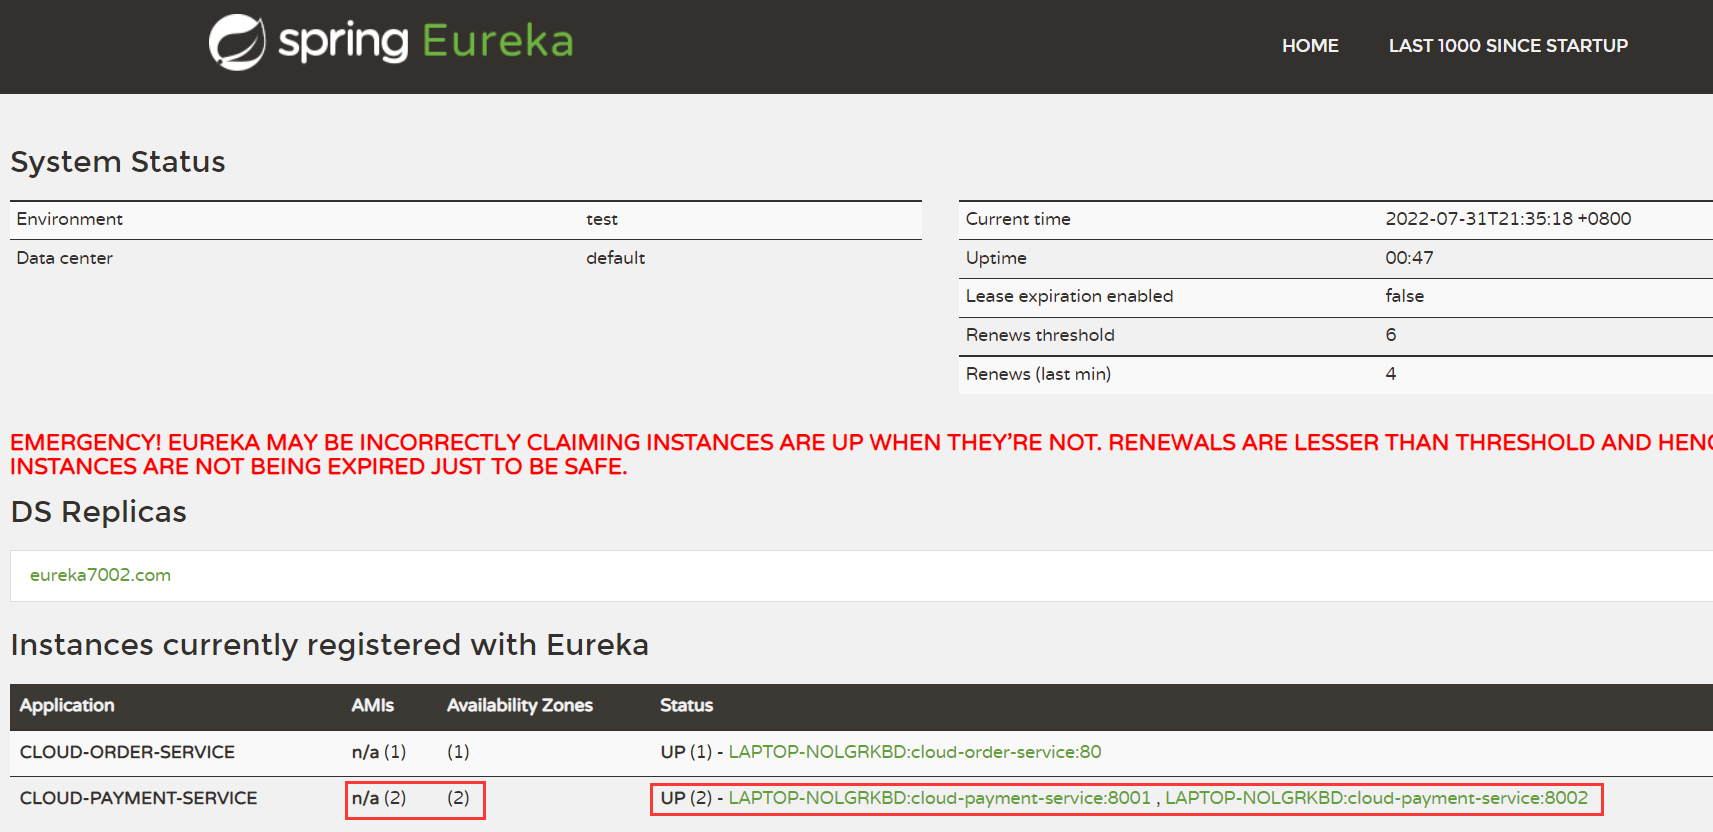Click the Status column header
The width and height of the screenshot is (1713, 832).
686,705
